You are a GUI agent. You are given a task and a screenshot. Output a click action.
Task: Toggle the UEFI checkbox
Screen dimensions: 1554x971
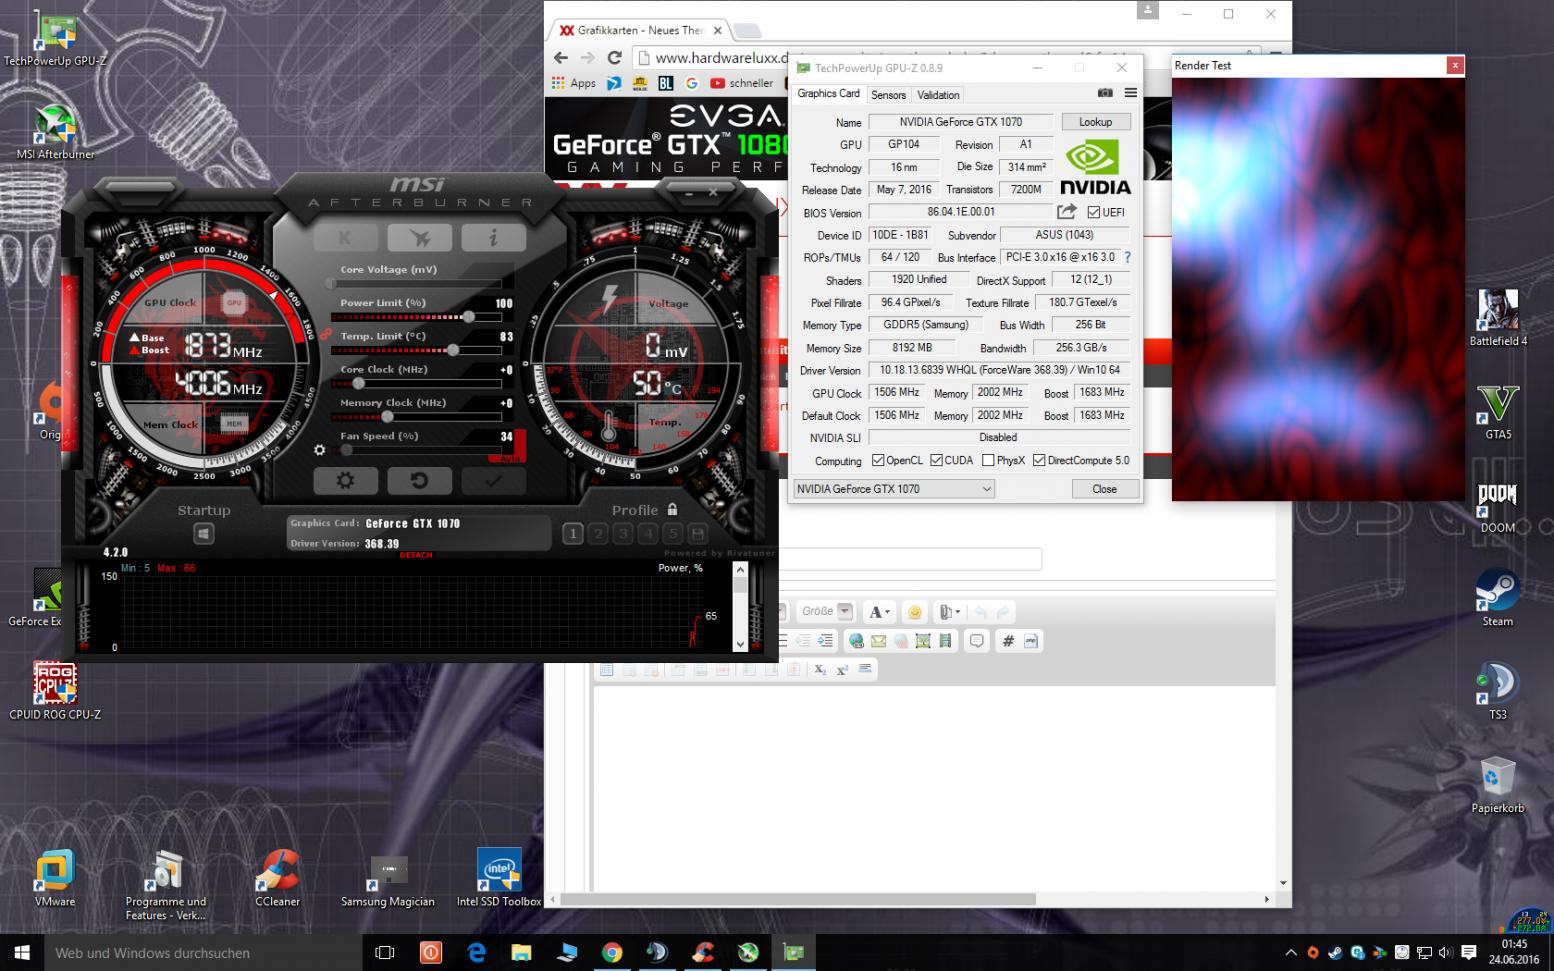pyautogui.click(x=1094, y=213)
